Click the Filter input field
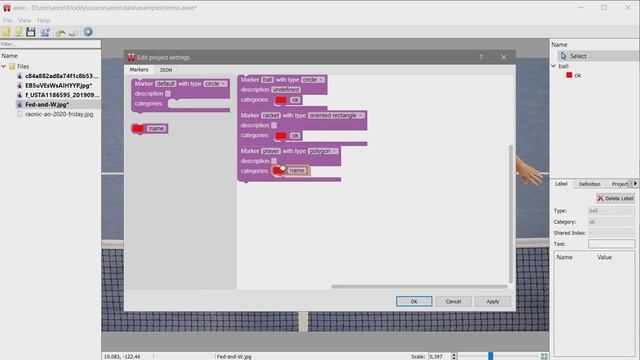This screenshot has width=640, height=360. point(50,44)
